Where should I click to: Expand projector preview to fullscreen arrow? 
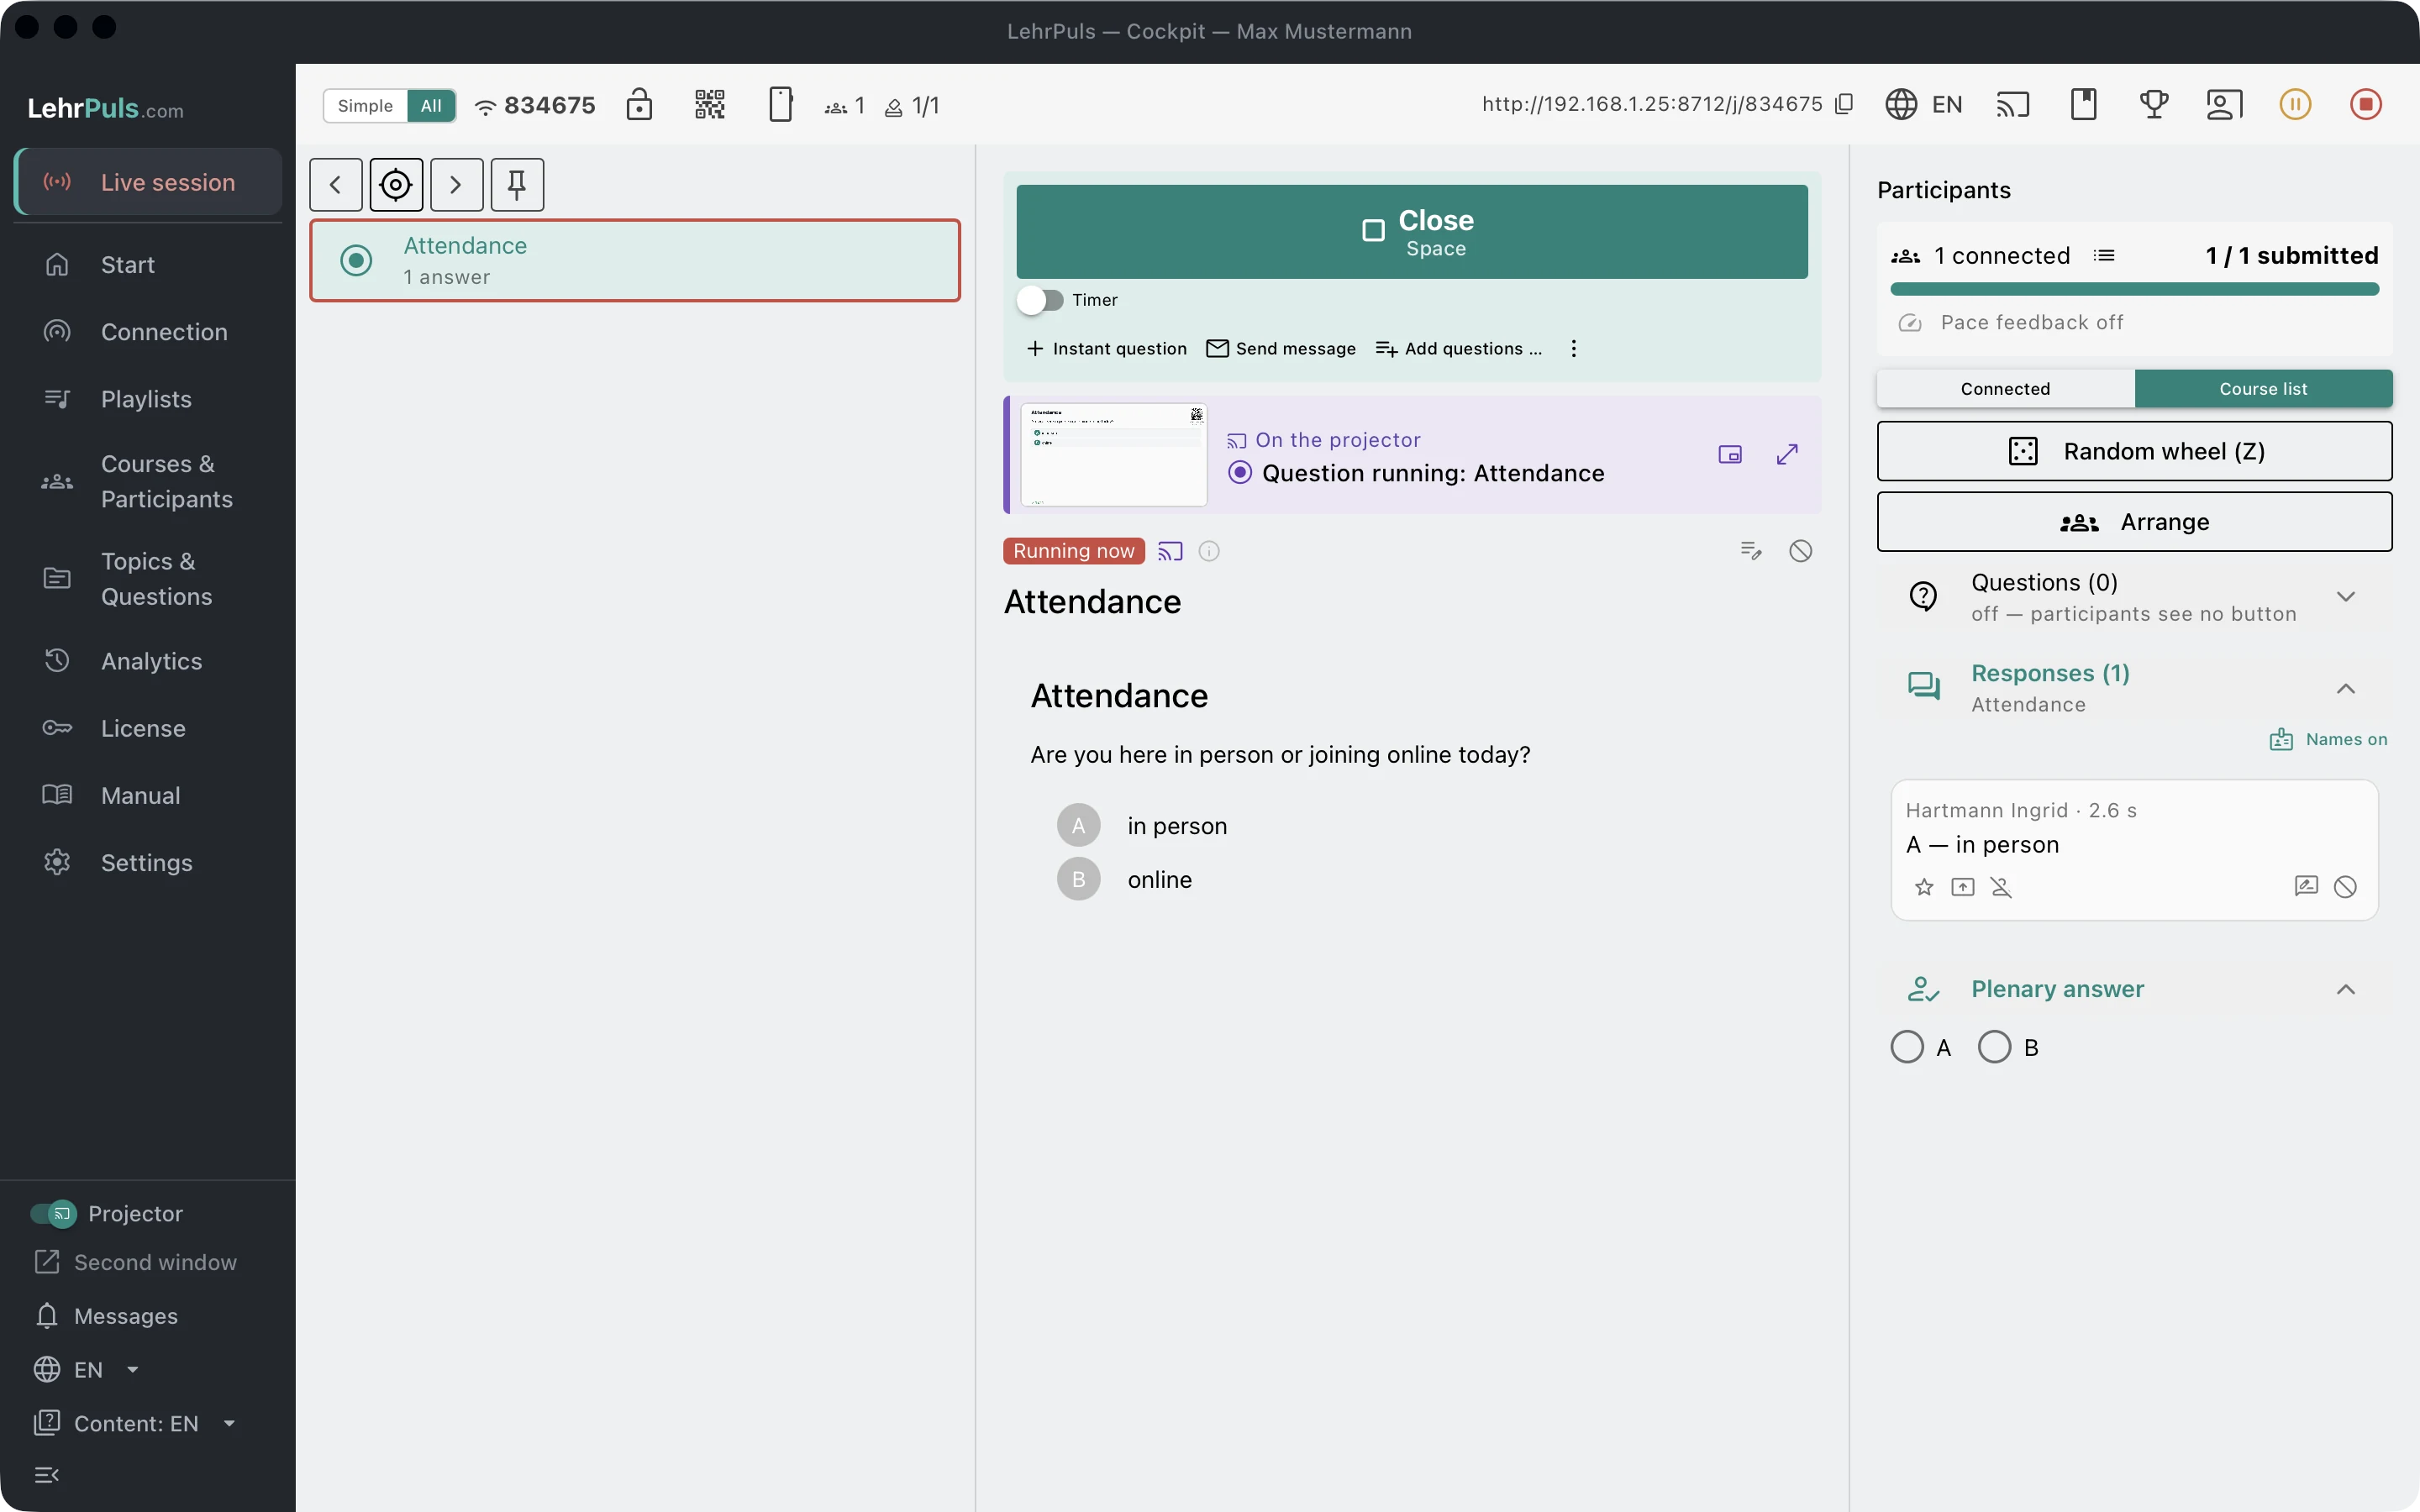1787,455
